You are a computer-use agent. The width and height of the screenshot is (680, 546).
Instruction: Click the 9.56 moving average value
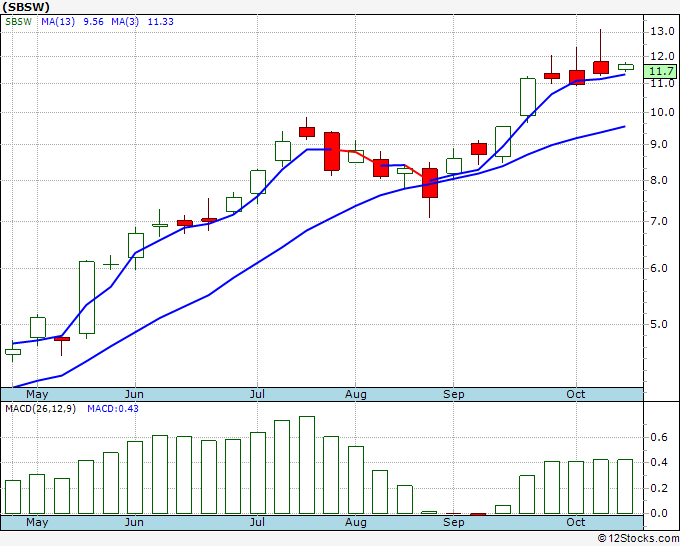coord(93,22)
